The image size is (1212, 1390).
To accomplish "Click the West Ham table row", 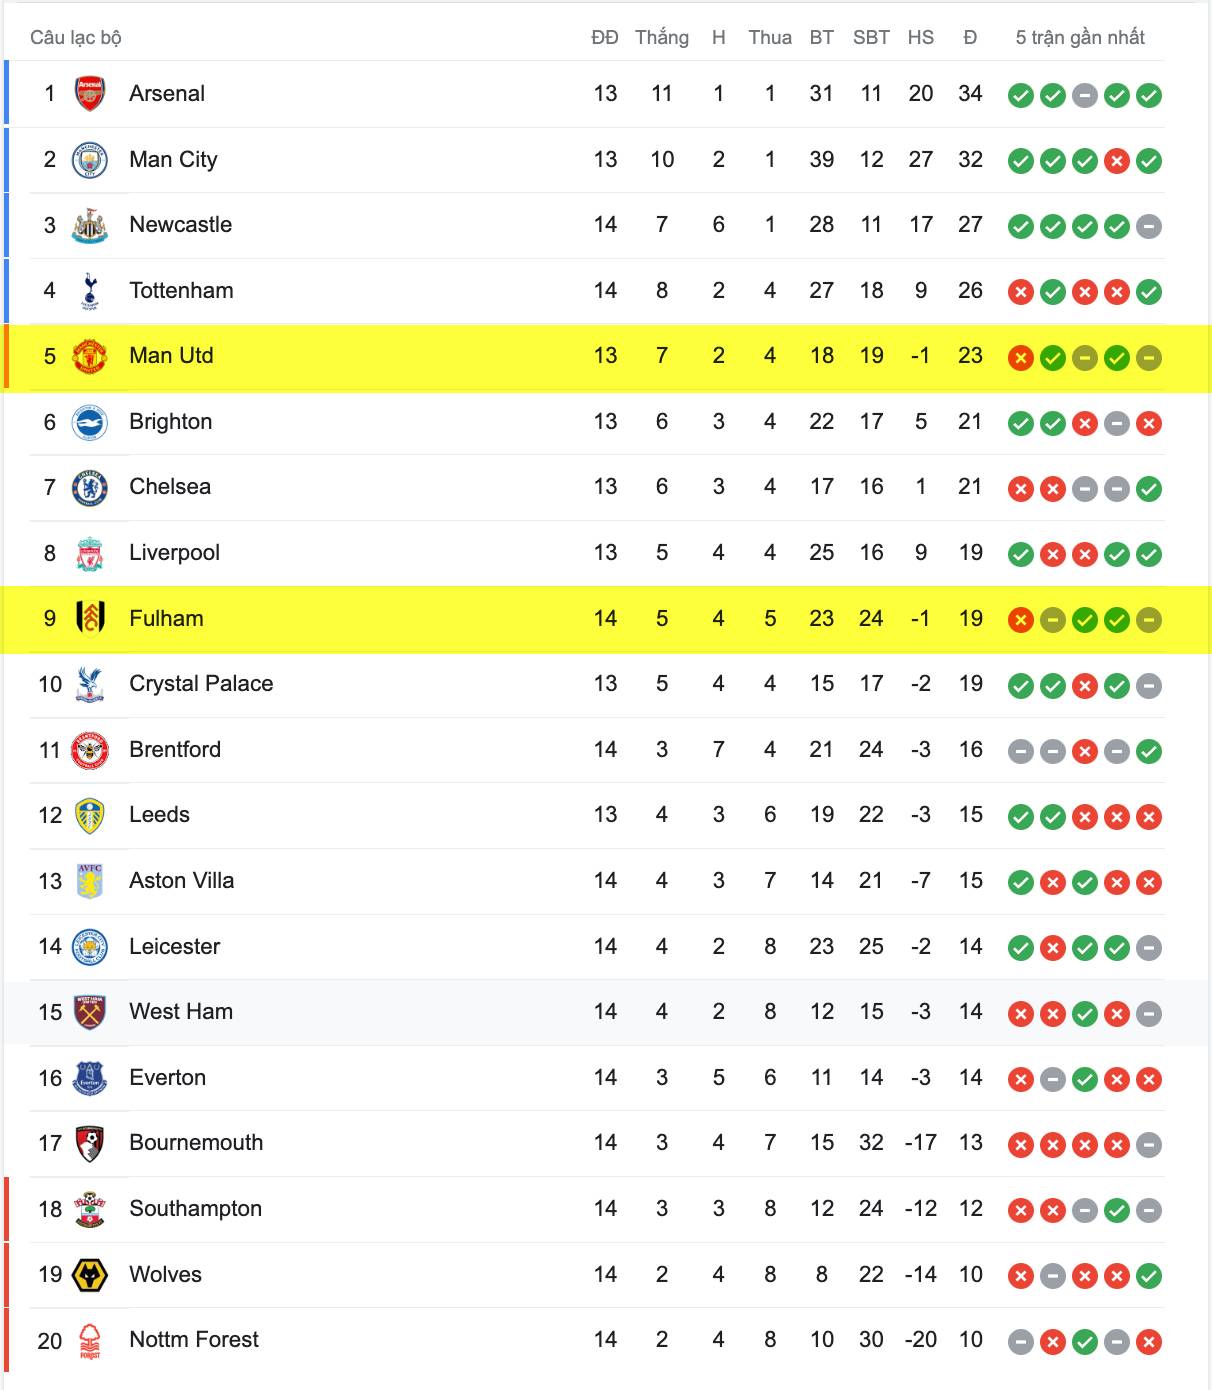I will pyautogui.click(x=606, y=1013).
